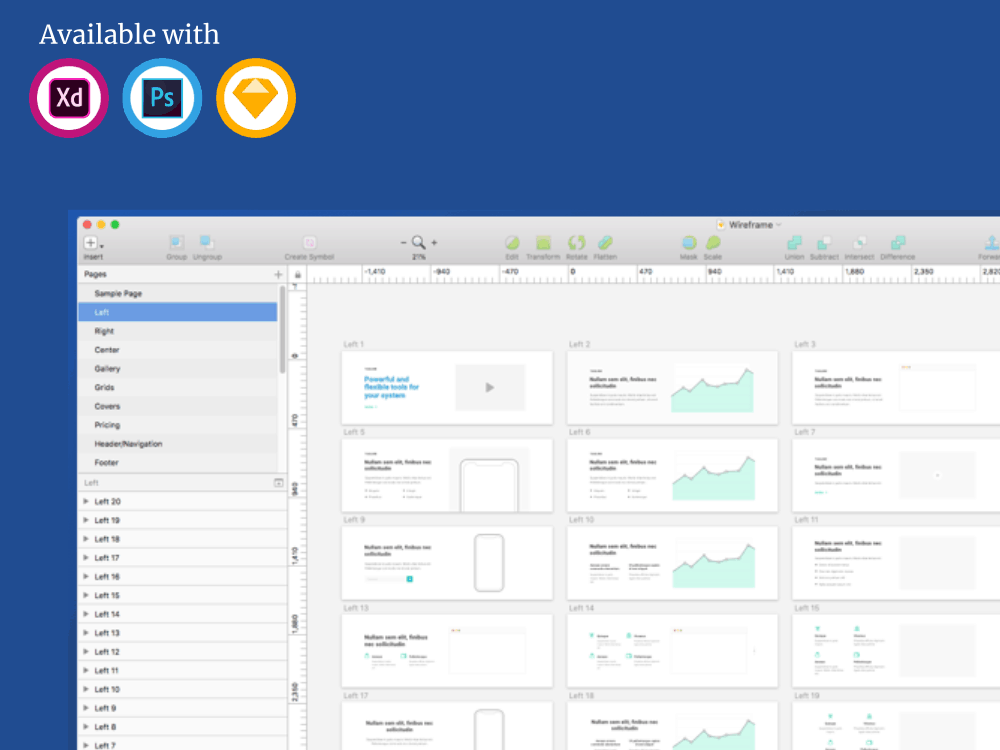
Task: Click the Subtract boolean operation icon
Action: coord(824,243)
